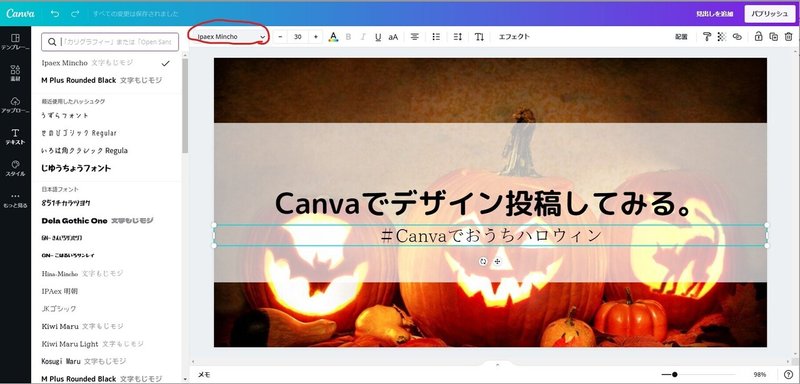The image size is (800, 384).
Task: Open the letter and line spacing options
Action: pyautogui.click(x=458, y=37)
